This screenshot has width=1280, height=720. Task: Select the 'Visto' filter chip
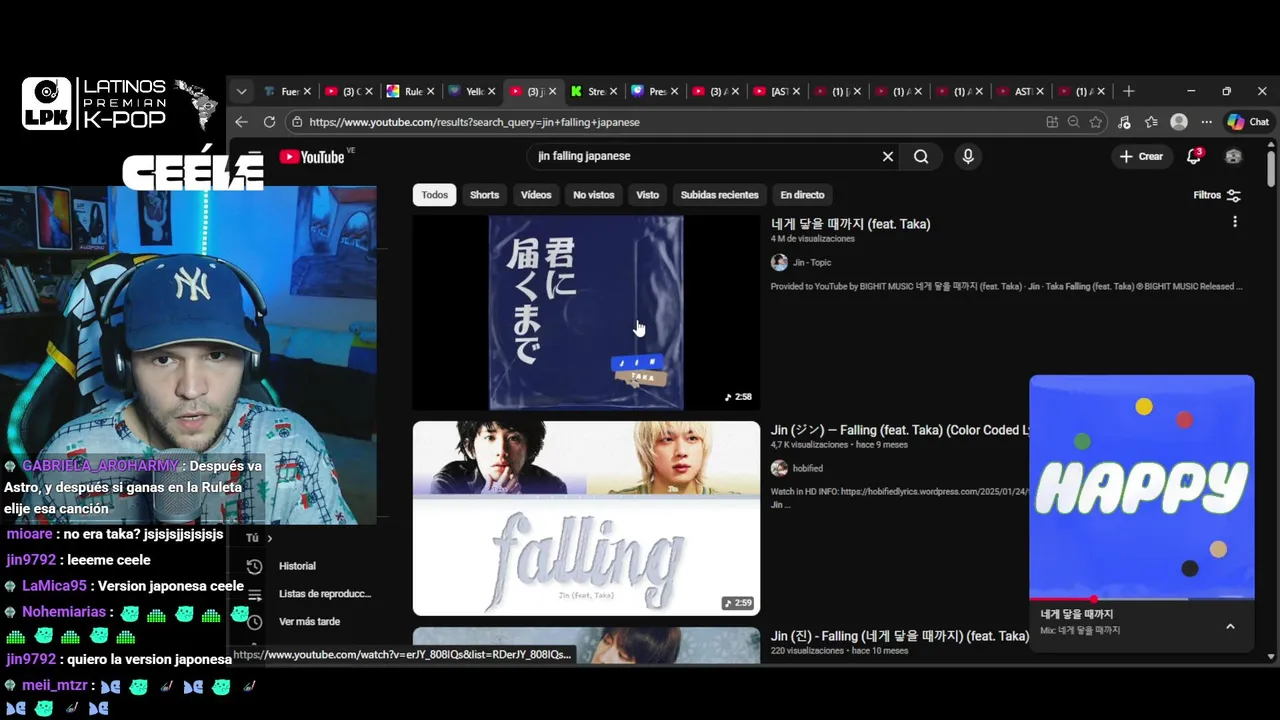pyautogui.click(x=648, y=195)
